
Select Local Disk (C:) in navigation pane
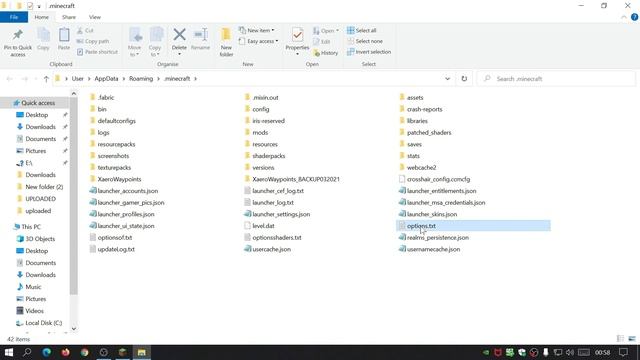tap(43, 323)
